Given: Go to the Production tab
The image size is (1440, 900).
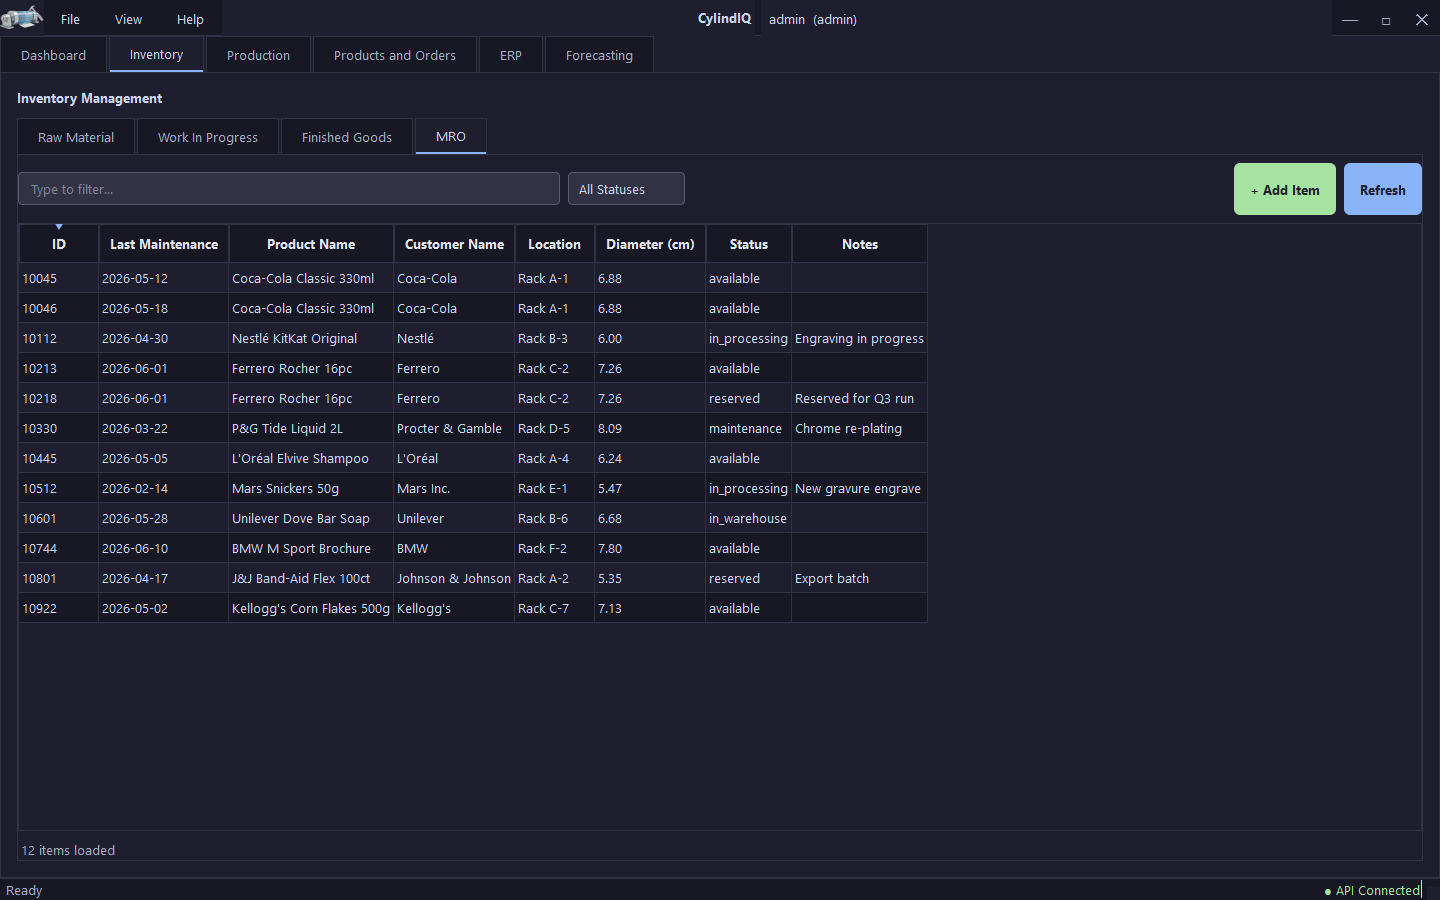Looking at the screenshot, I should coord(258,55).
